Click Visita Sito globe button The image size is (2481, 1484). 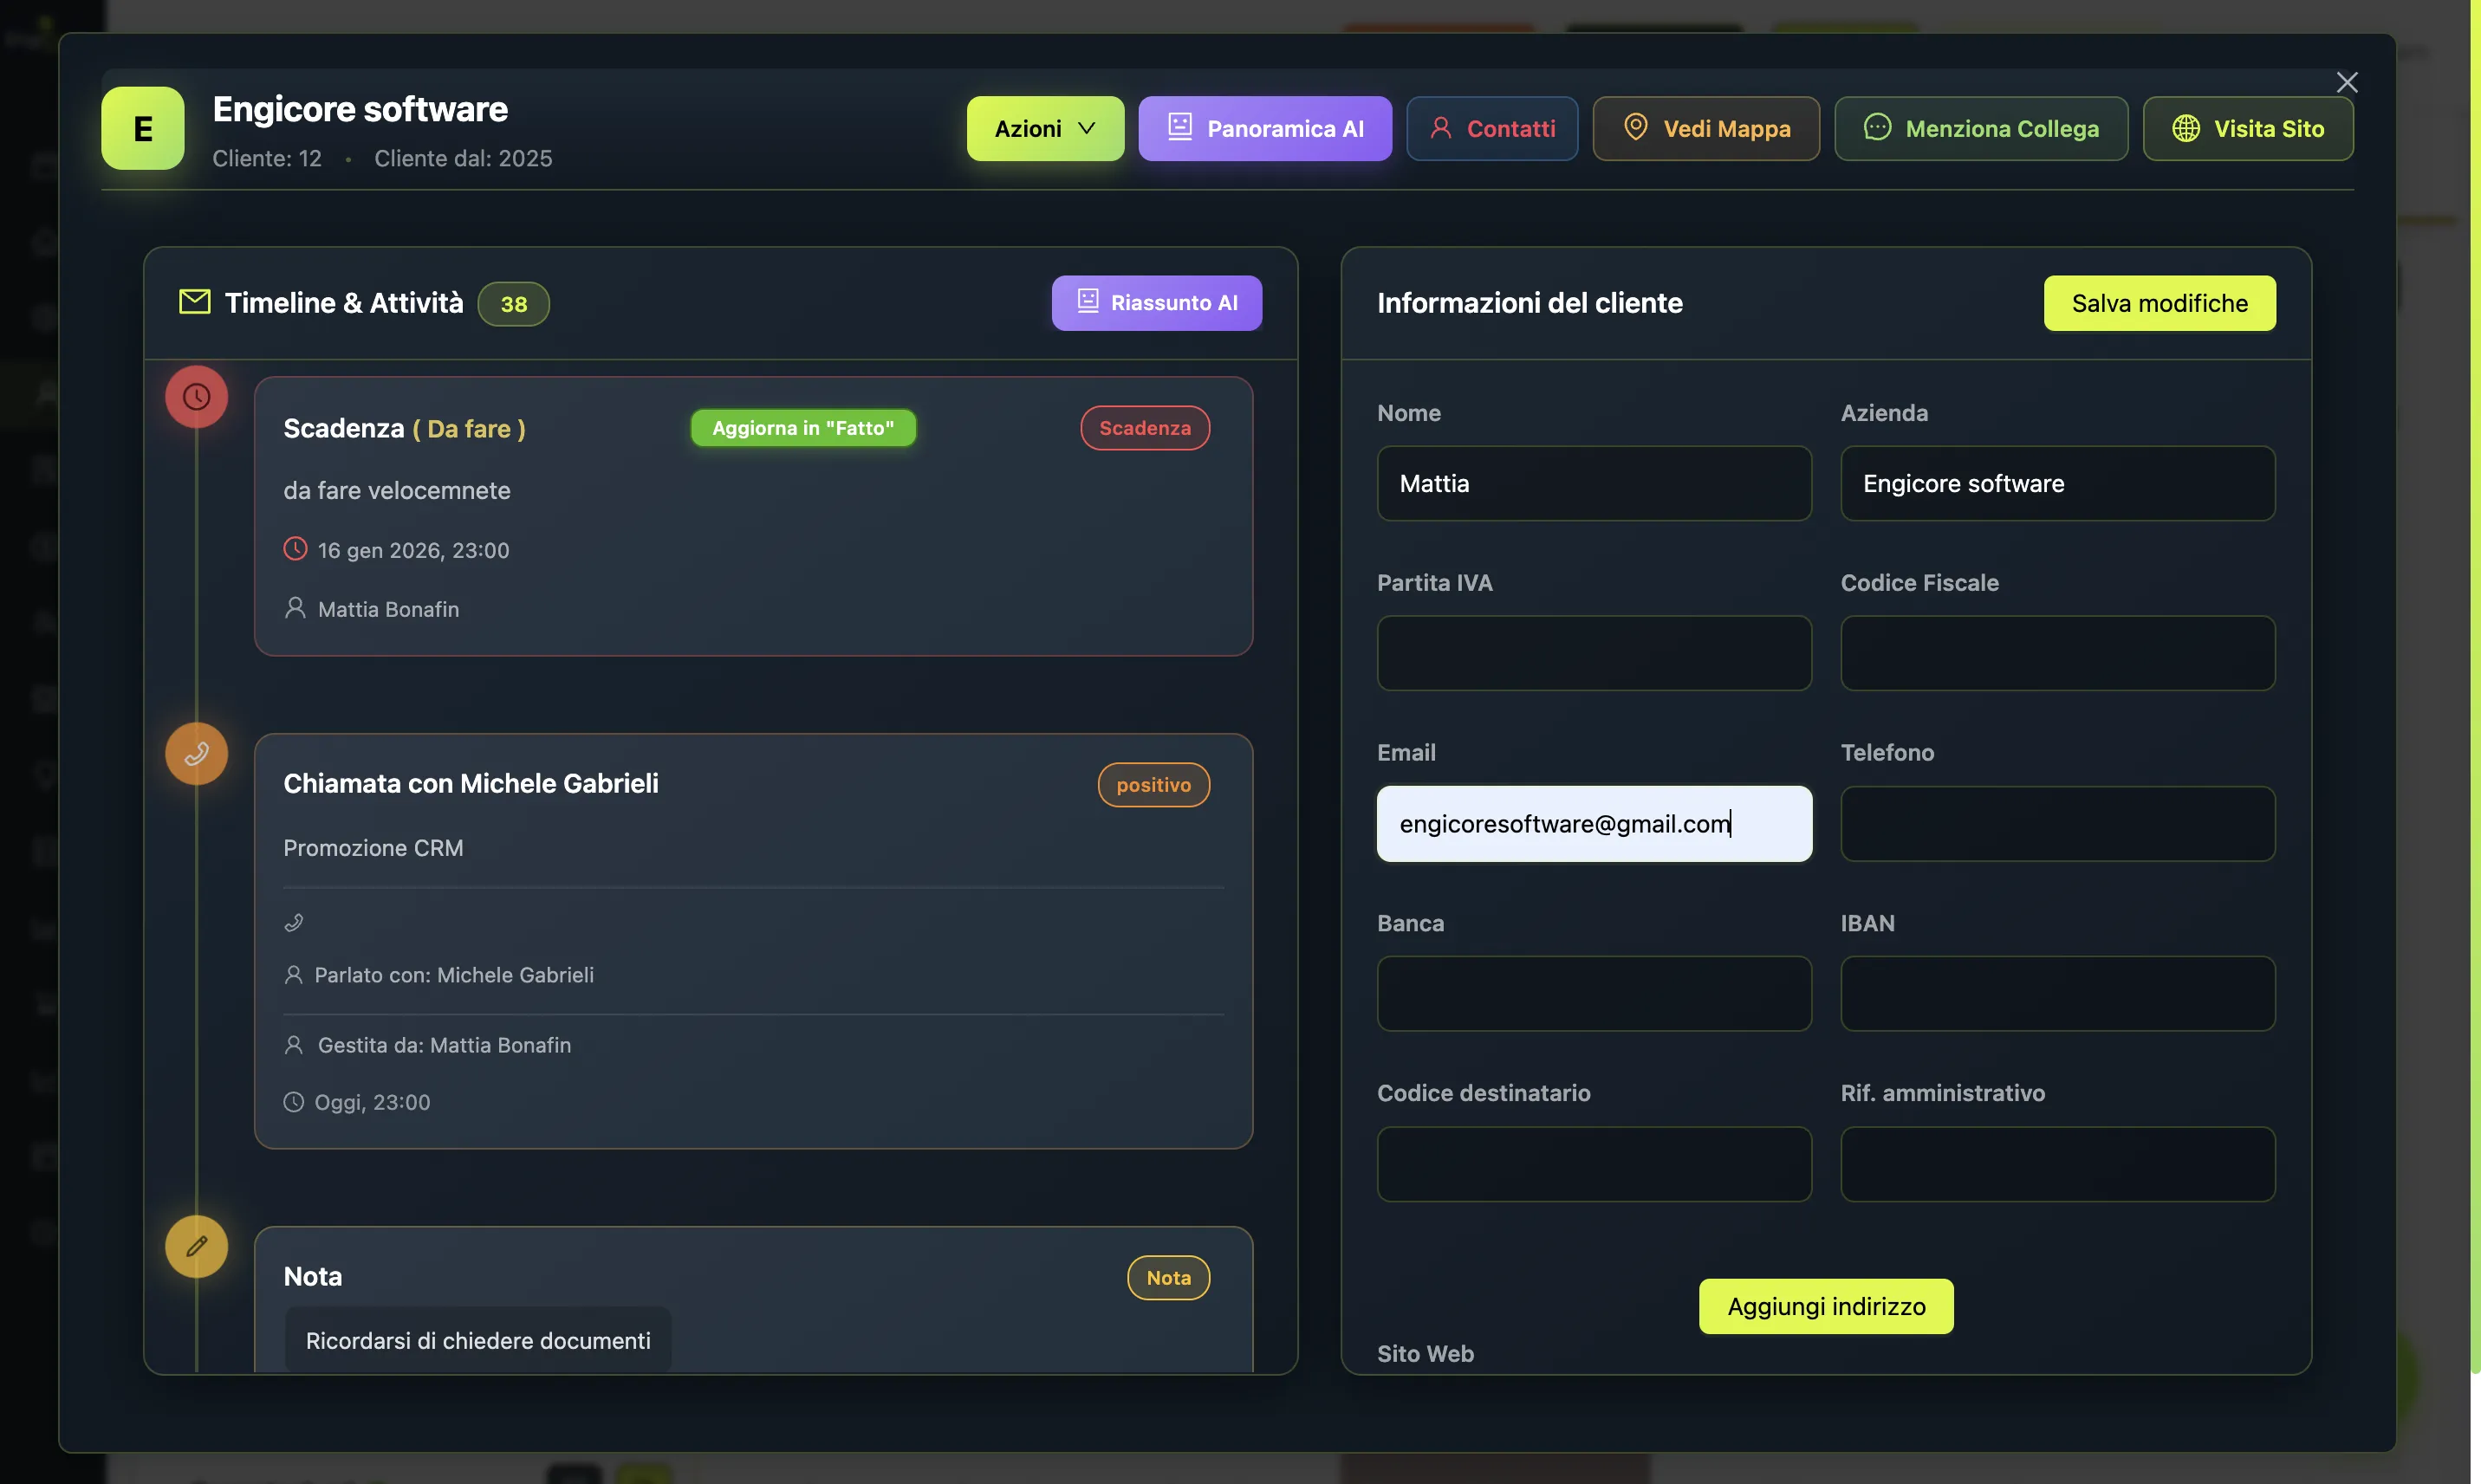(2247, 128)
